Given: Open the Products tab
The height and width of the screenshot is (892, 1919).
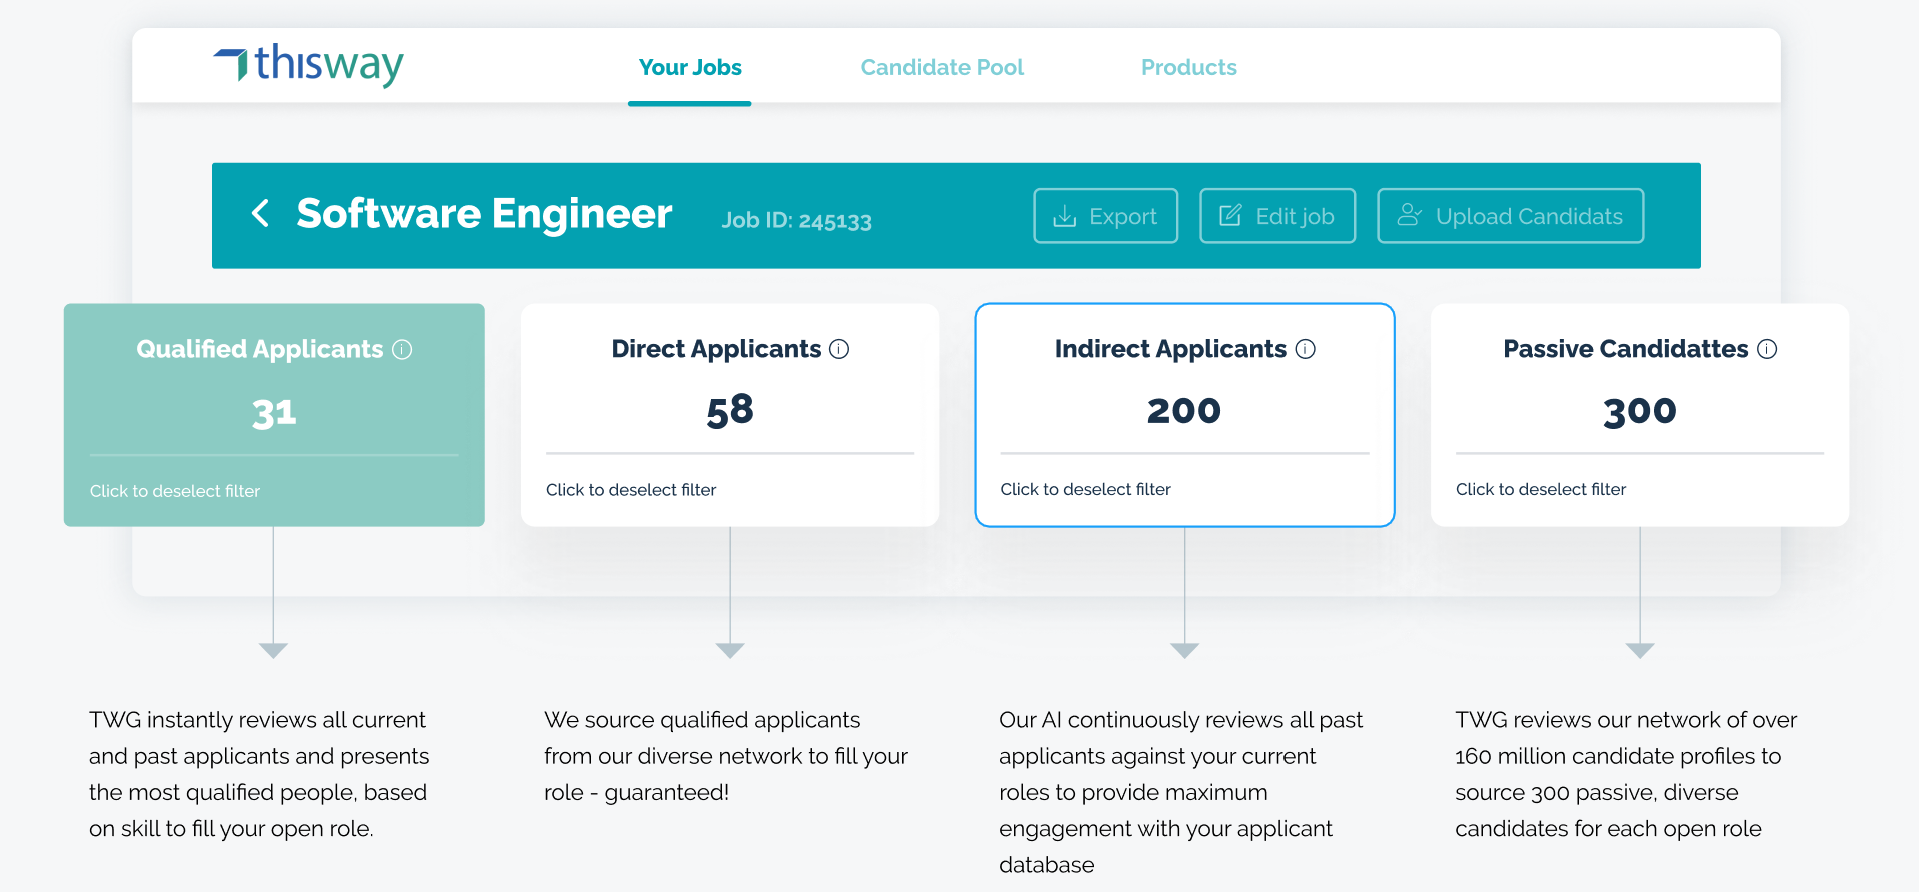Looking at the screenshot, I should point(1189,67).
